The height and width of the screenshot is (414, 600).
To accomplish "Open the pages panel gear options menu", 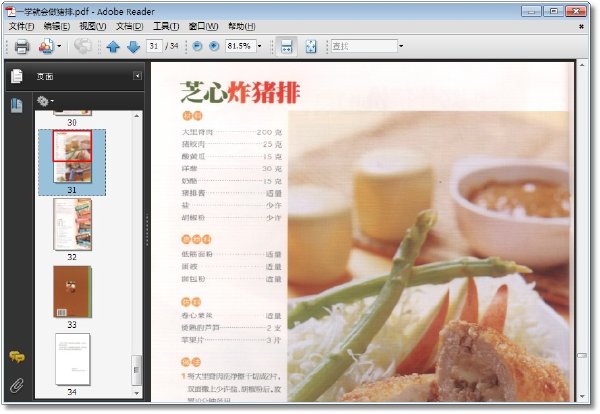I will click(x=45, y=101).
